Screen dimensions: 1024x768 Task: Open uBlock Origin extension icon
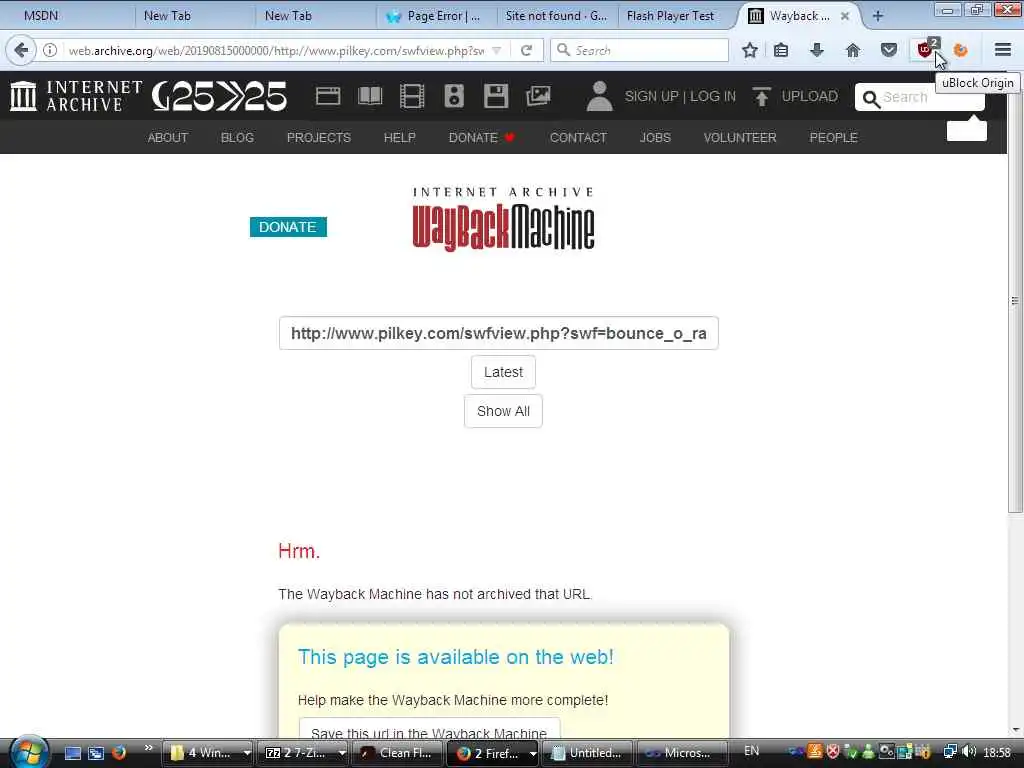(926, 49)
